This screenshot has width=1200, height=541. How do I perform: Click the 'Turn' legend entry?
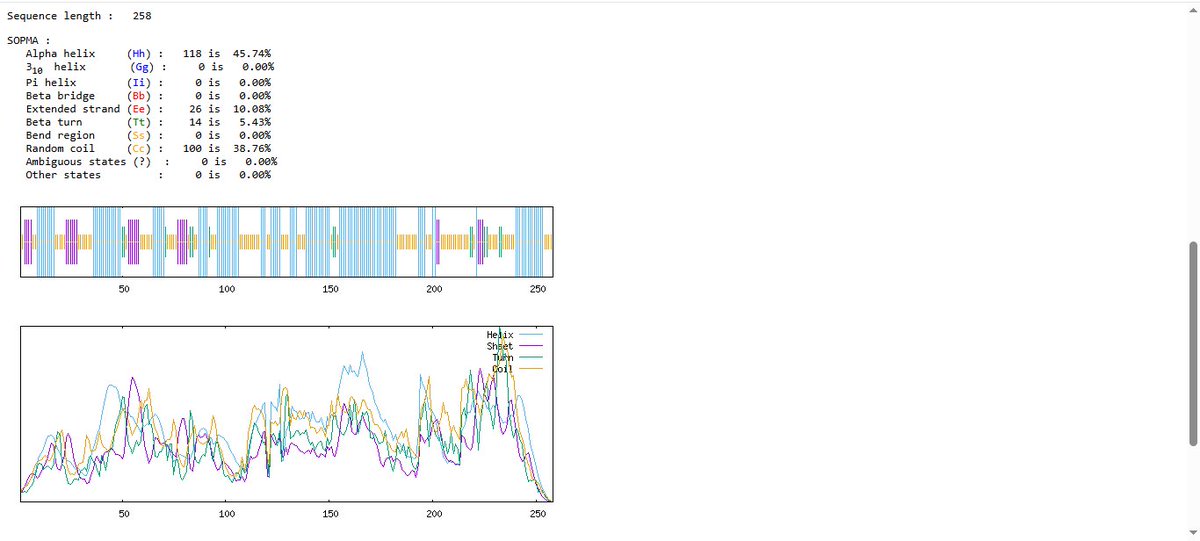tap(517, 358)
